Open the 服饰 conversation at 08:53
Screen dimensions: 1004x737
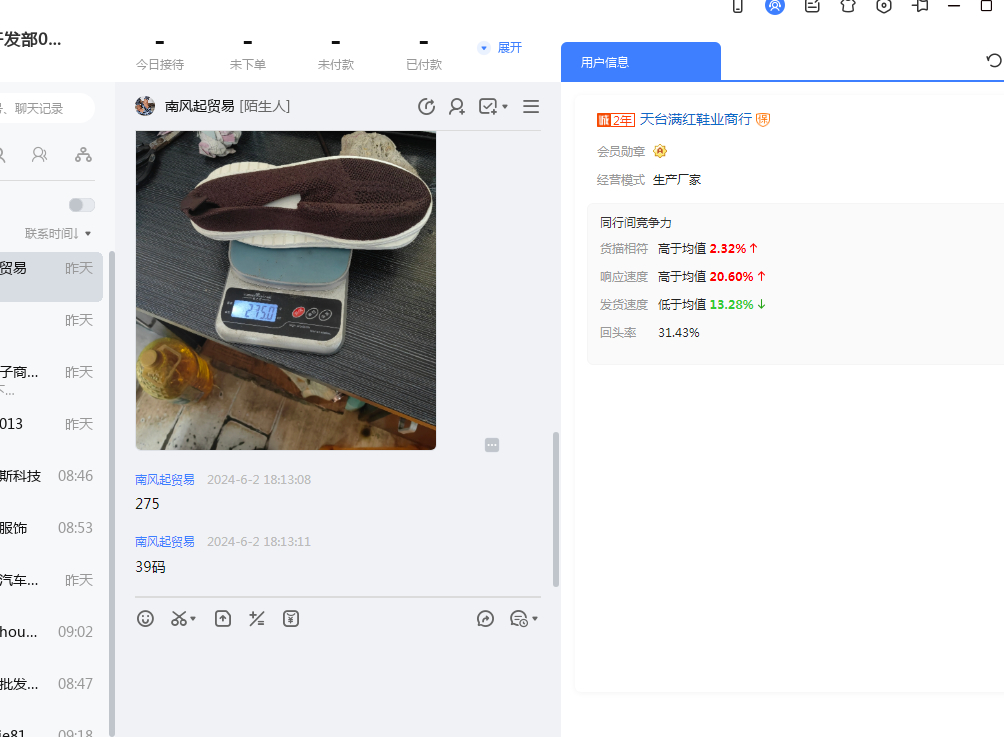coord(51,528)
